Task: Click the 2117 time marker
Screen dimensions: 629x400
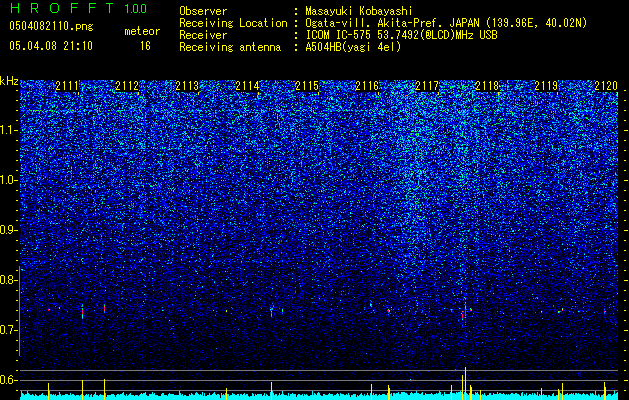Action: point(427,86)
